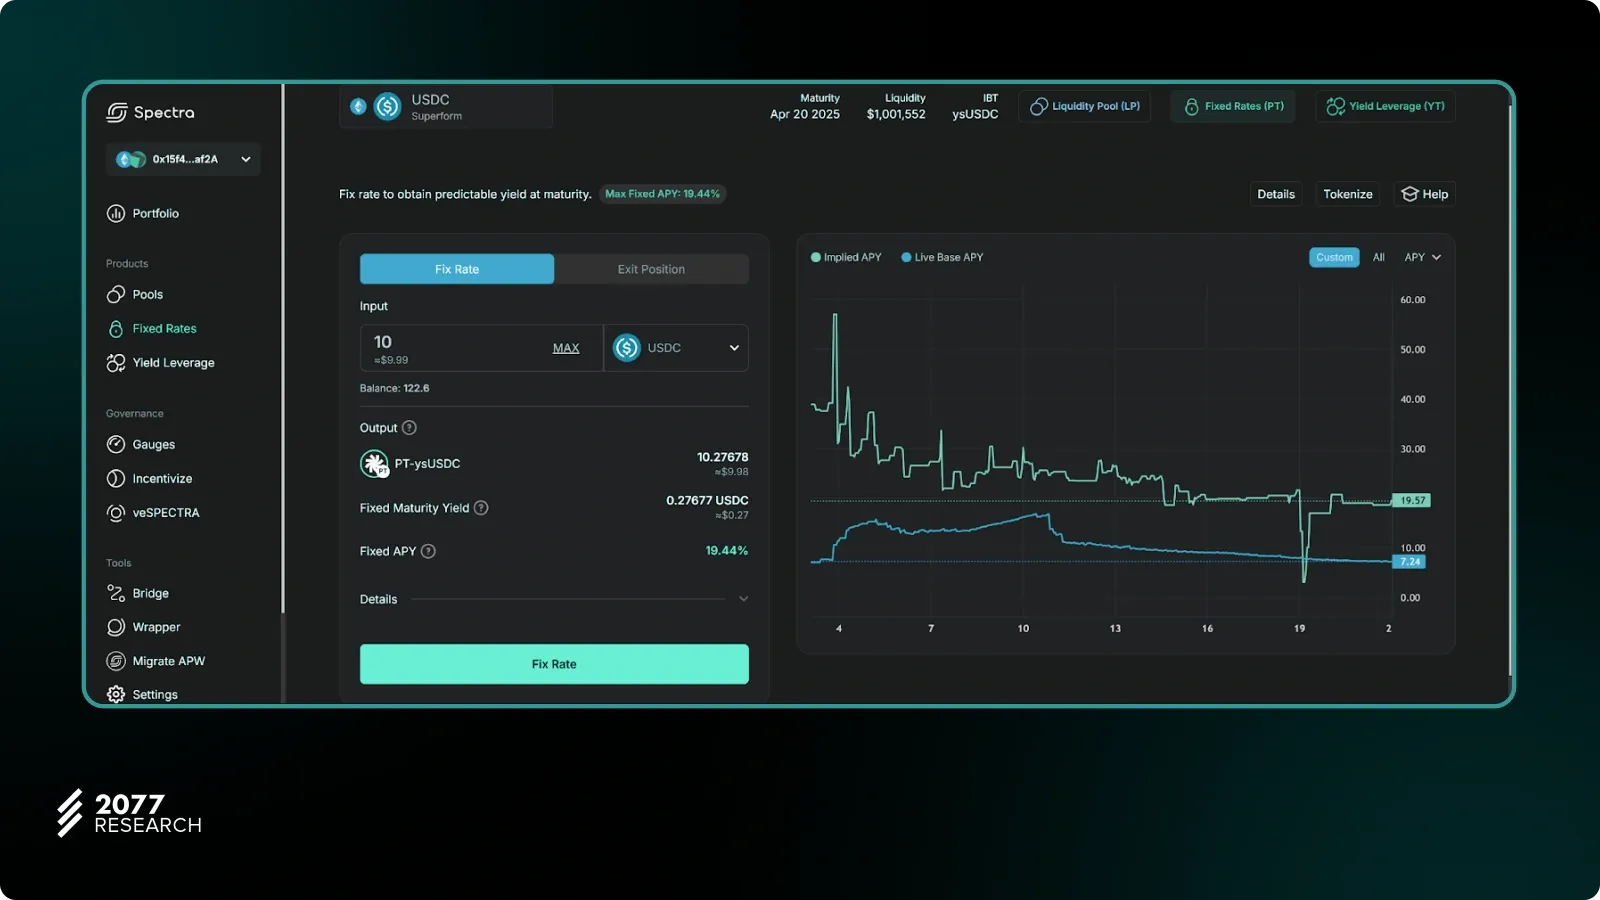The height and width of the screenshot is (900, 1600).
Task: Click the Pools icon in sidebar
Action: 116,295
